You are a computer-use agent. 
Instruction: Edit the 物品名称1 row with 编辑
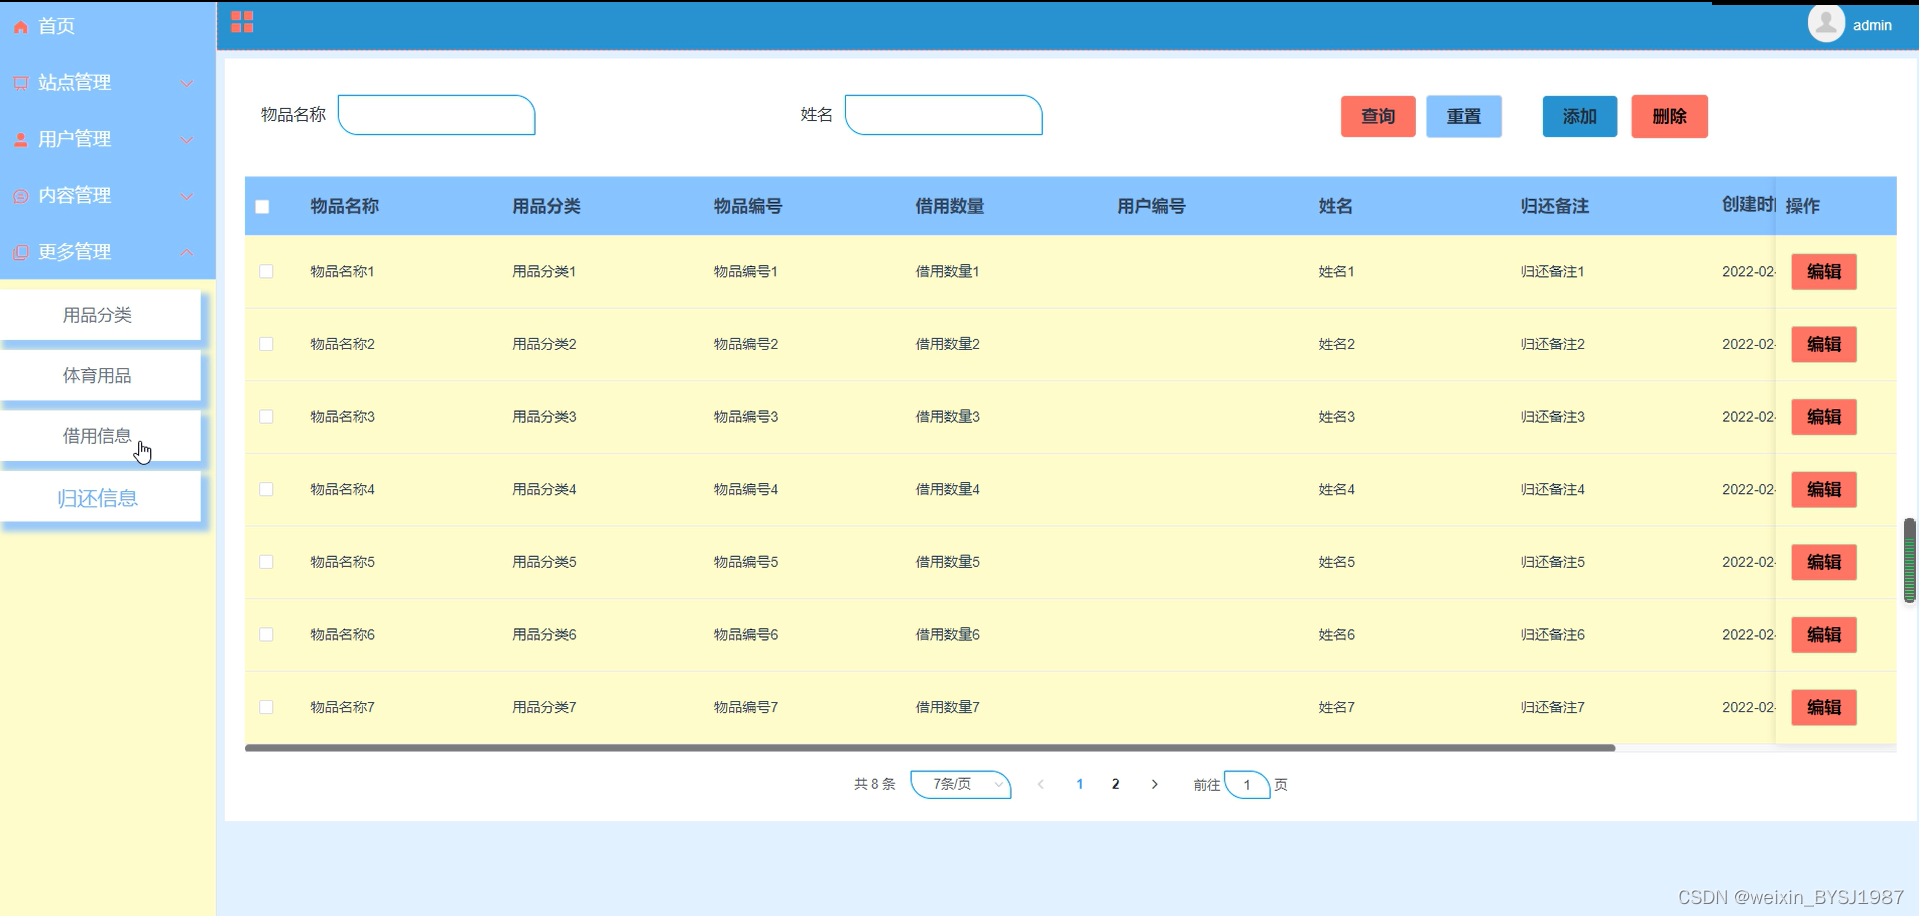[x=1824, y=272]
